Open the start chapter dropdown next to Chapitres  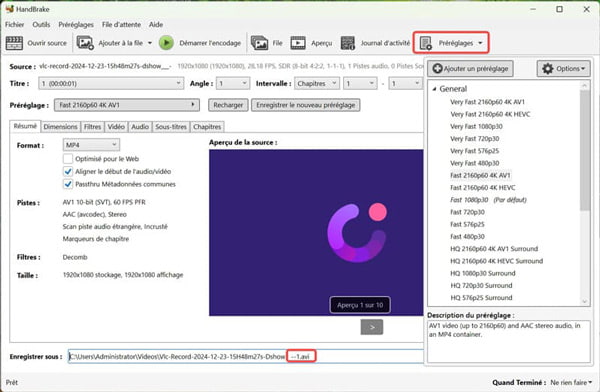[x=360, y=83]
